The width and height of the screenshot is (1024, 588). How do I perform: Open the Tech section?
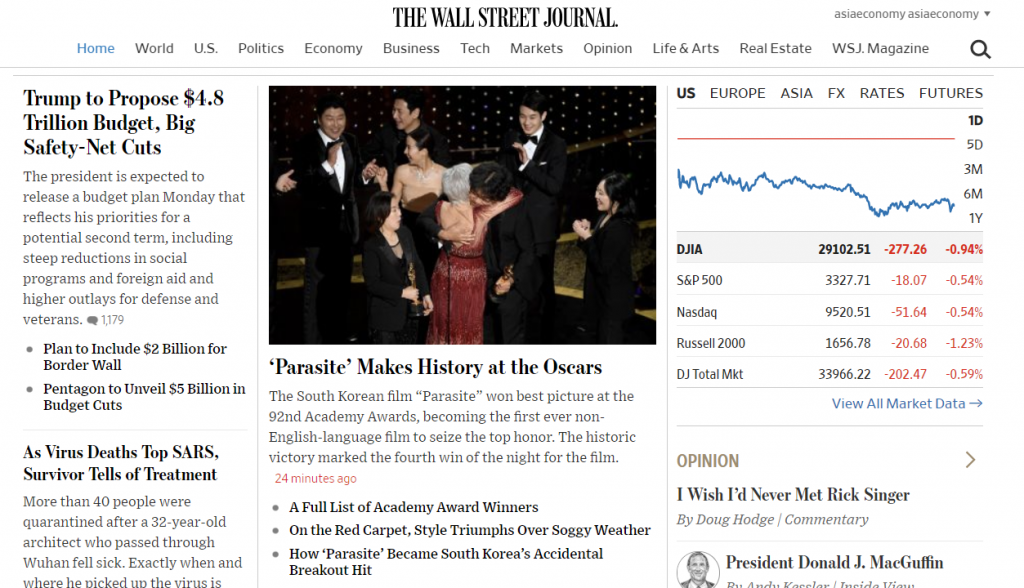[475, 48]
